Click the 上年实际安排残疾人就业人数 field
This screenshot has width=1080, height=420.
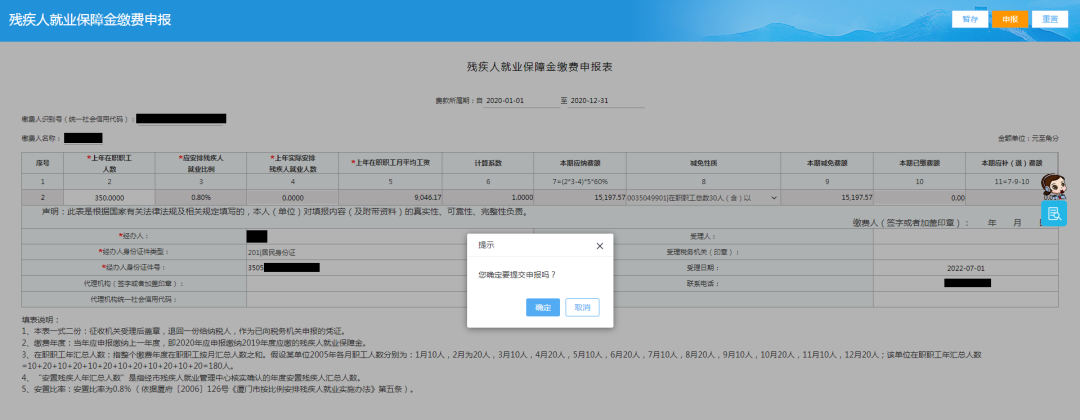[292, 198]
